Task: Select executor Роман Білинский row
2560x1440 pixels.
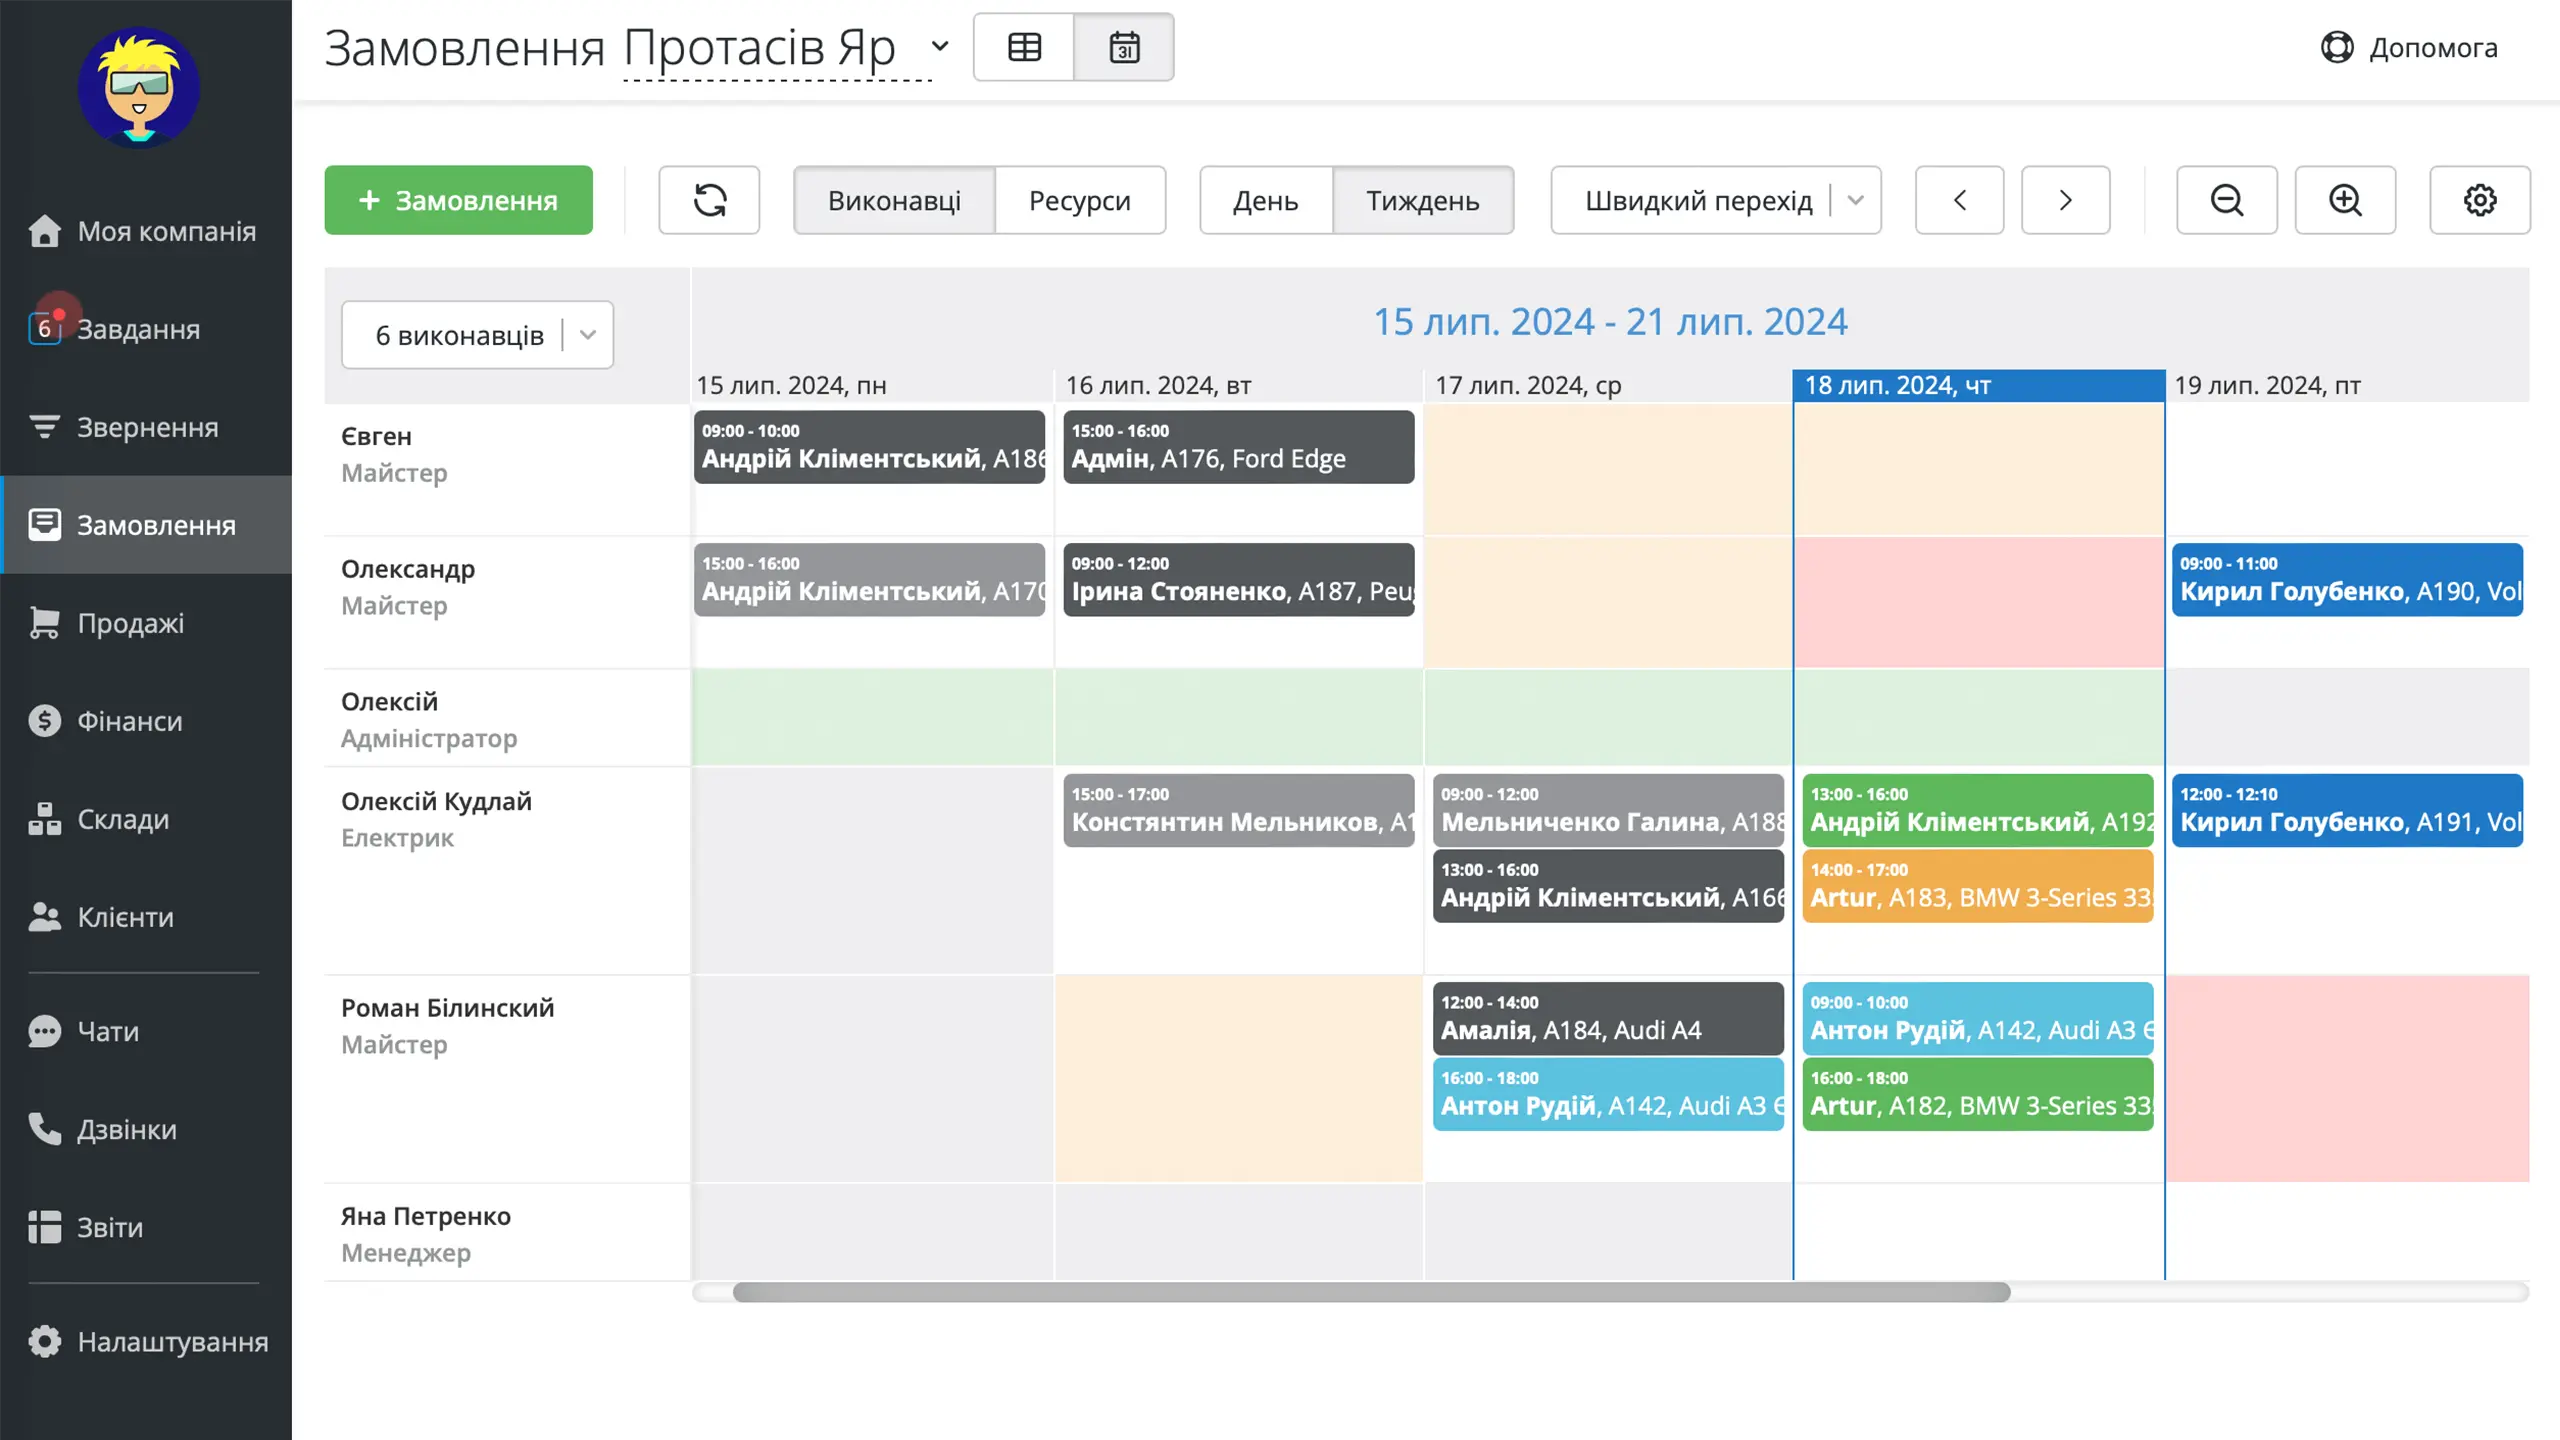Action: click(507, 1078)
